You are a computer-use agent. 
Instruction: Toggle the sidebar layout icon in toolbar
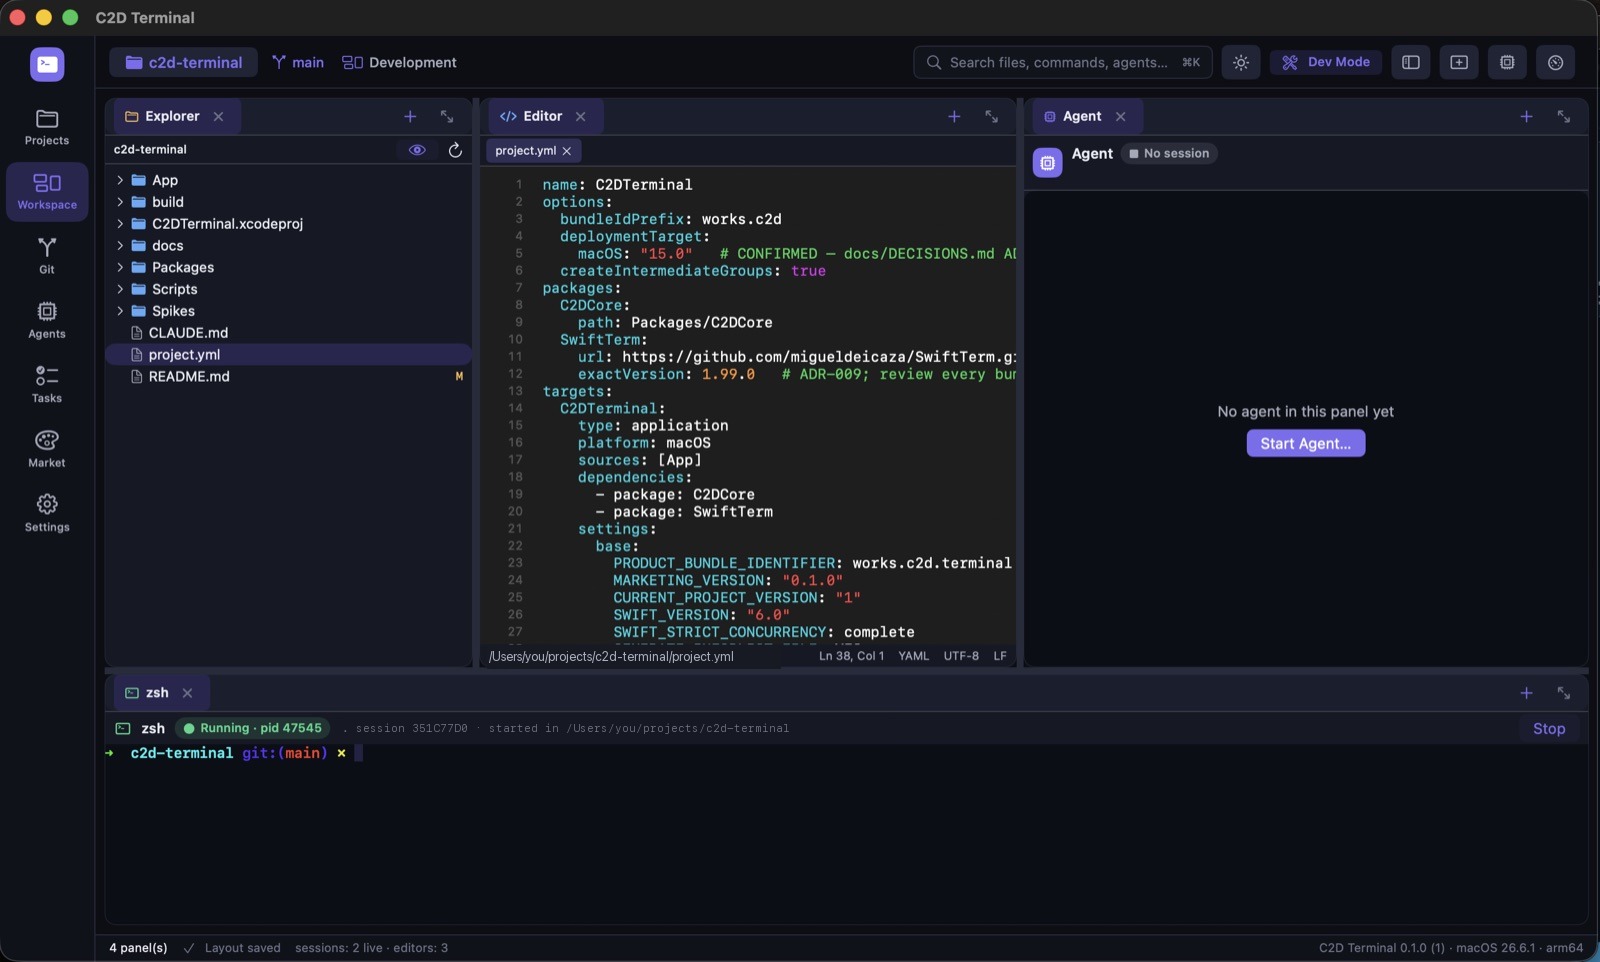pyautogui.click(x=1411, y=62)
